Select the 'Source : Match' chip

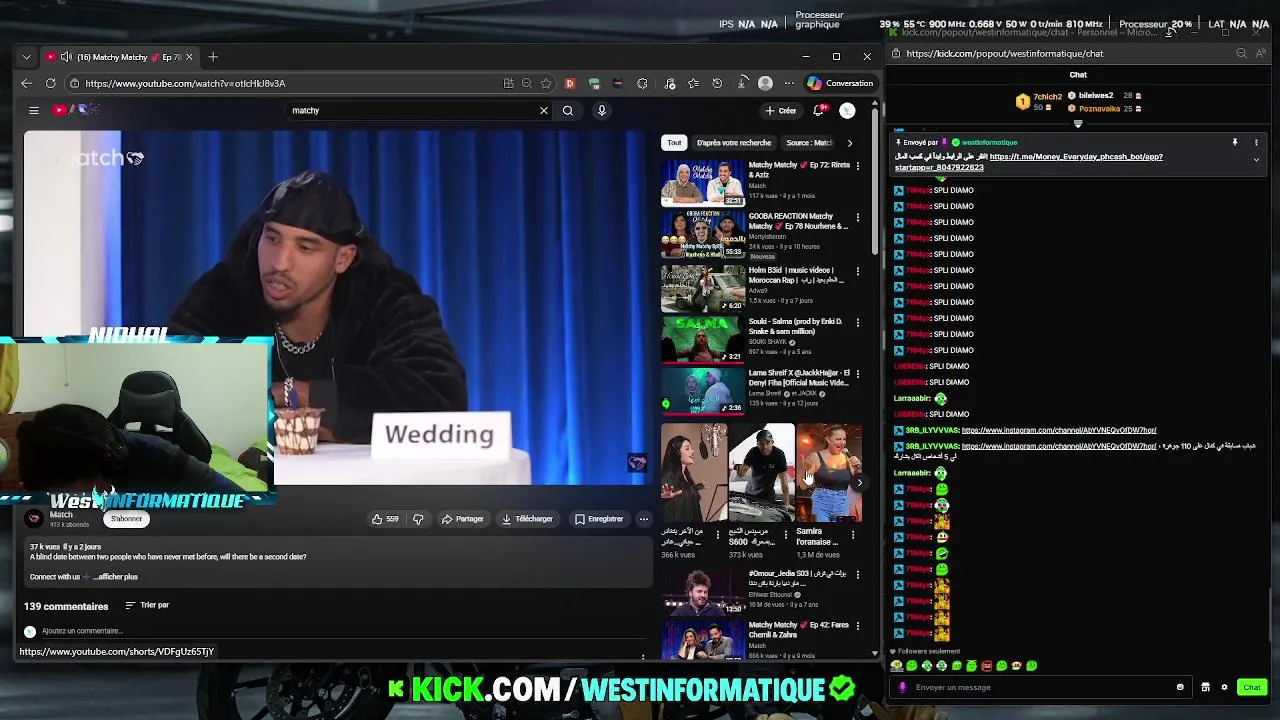tap(808, 143)
